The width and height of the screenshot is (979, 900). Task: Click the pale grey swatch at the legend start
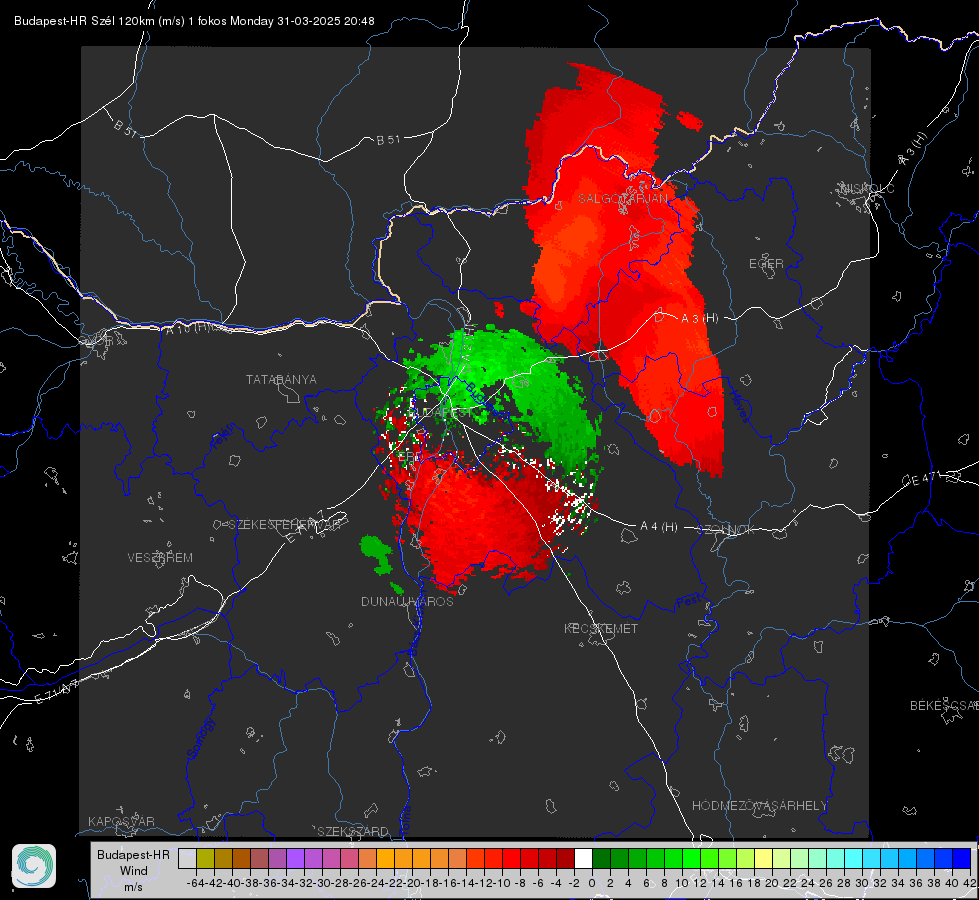[x=187, y=859]
